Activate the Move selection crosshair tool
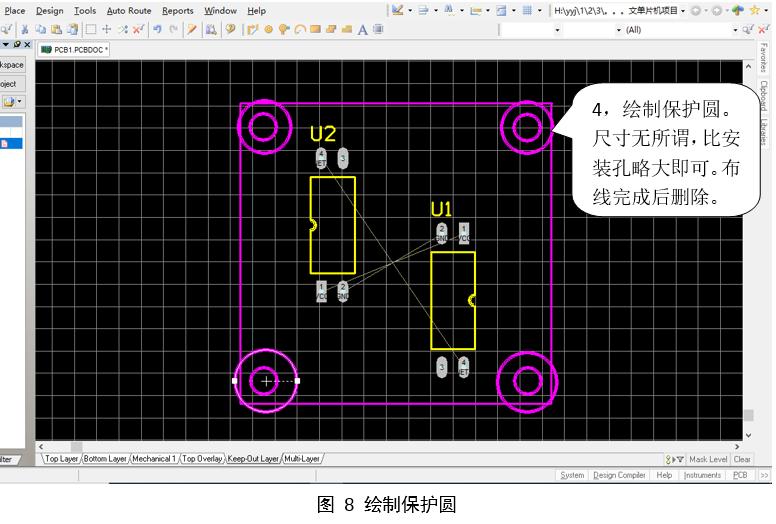 (106, 29)
